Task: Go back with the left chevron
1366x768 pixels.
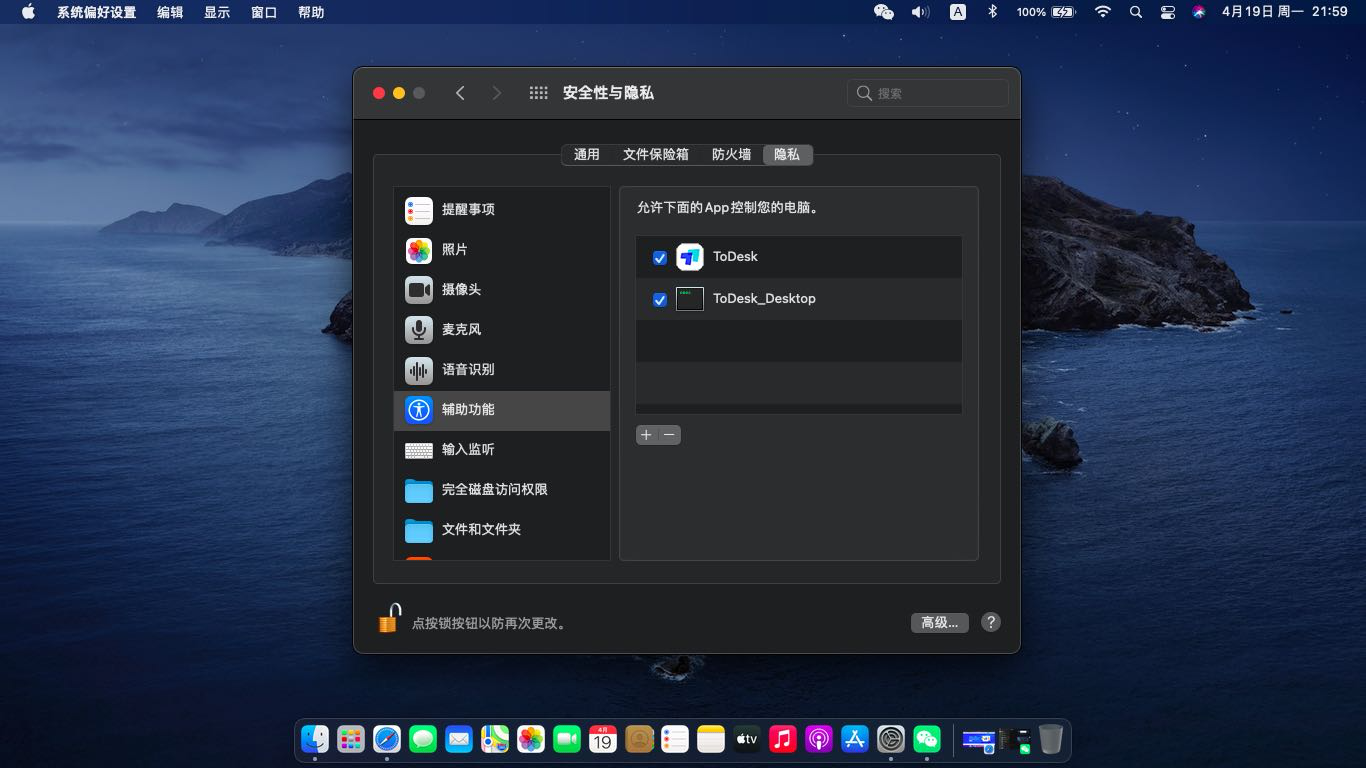Action: point(460,93)
